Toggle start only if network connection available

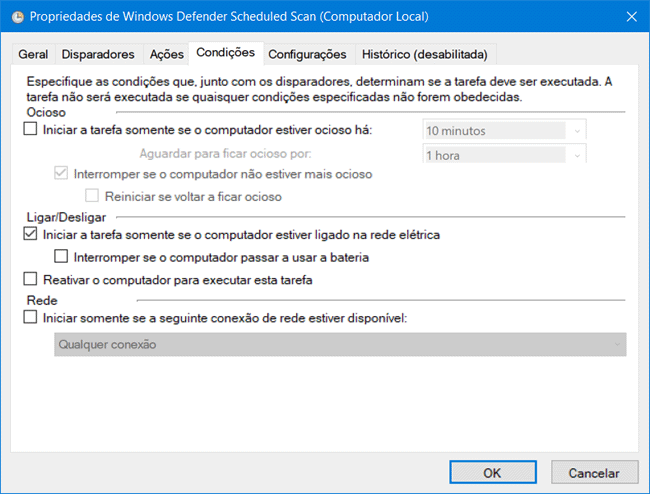[29, 317]
